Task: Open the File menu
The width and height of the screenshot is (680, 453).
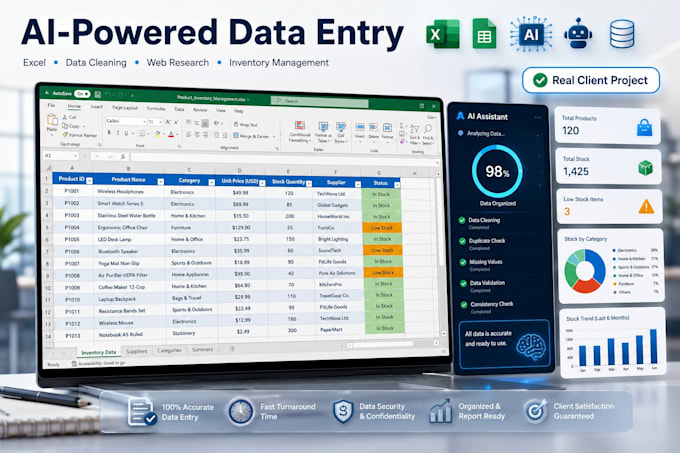Action: coord(51,105)
